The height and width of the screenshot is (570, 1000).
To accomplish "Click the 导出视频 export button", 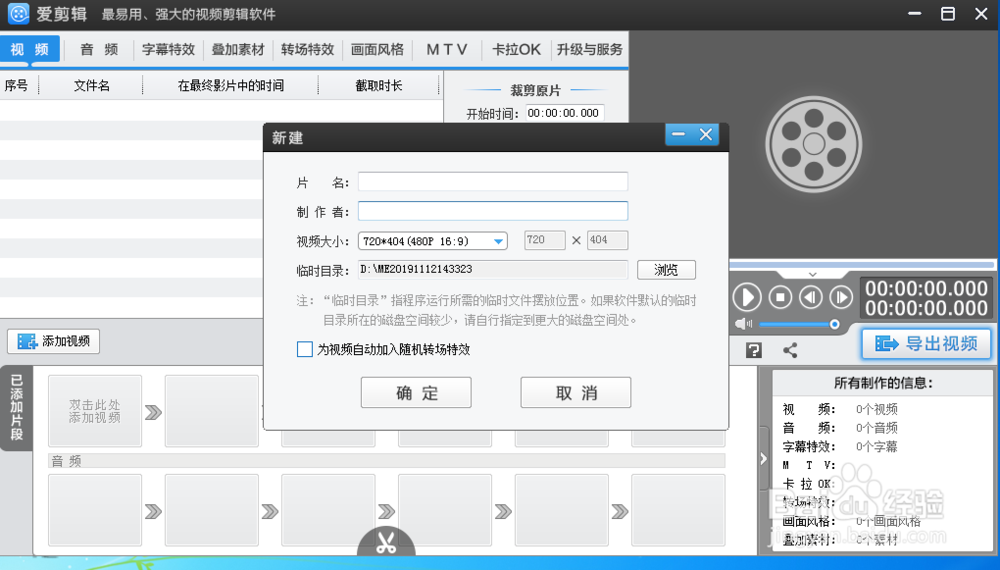I will (x=926, y=344).
